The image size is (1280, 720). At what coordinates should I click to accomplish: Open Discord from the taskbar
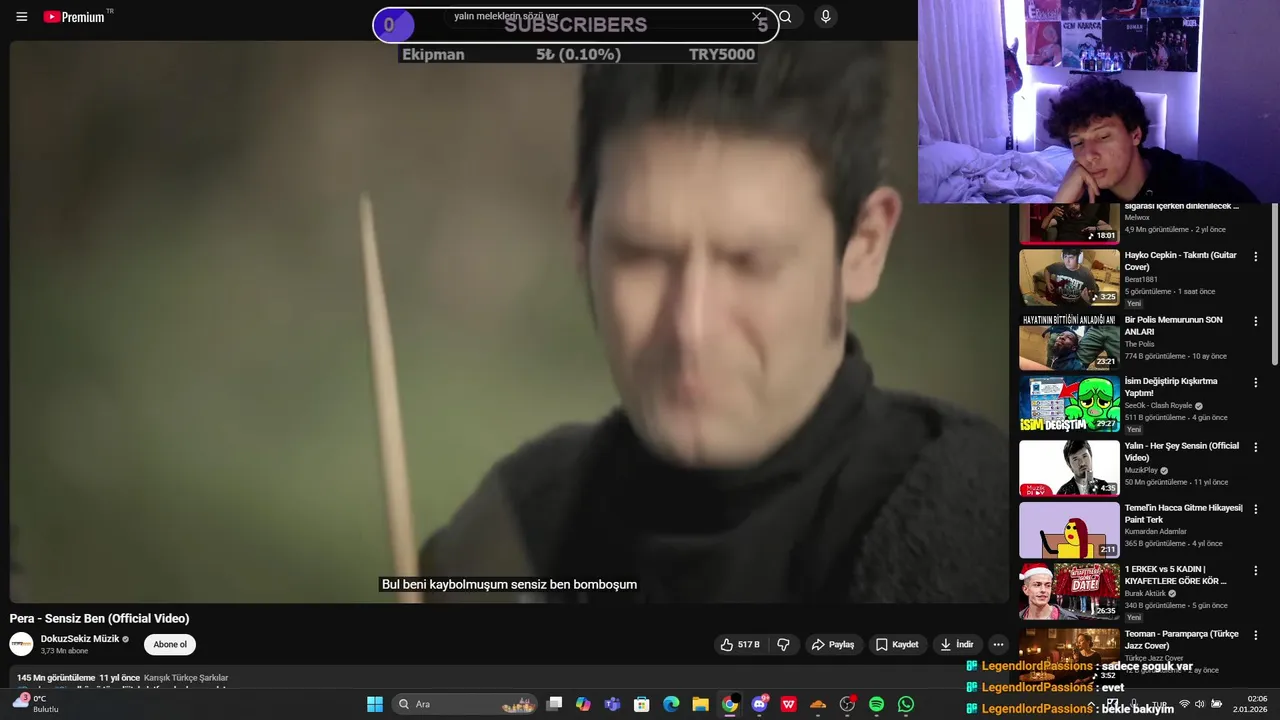tap(759, 704)
